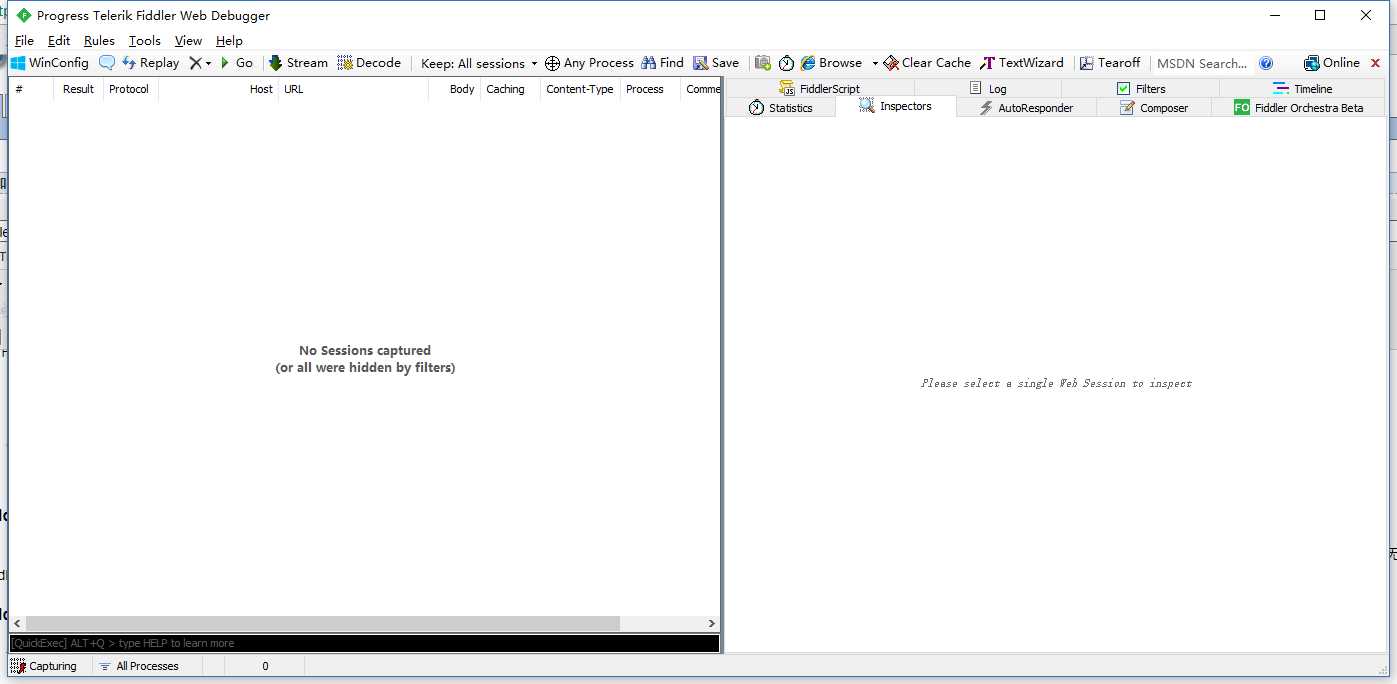Toggle Stream mode in toolbar
This screenshot has width=1397, height=684.
(298, 63)
